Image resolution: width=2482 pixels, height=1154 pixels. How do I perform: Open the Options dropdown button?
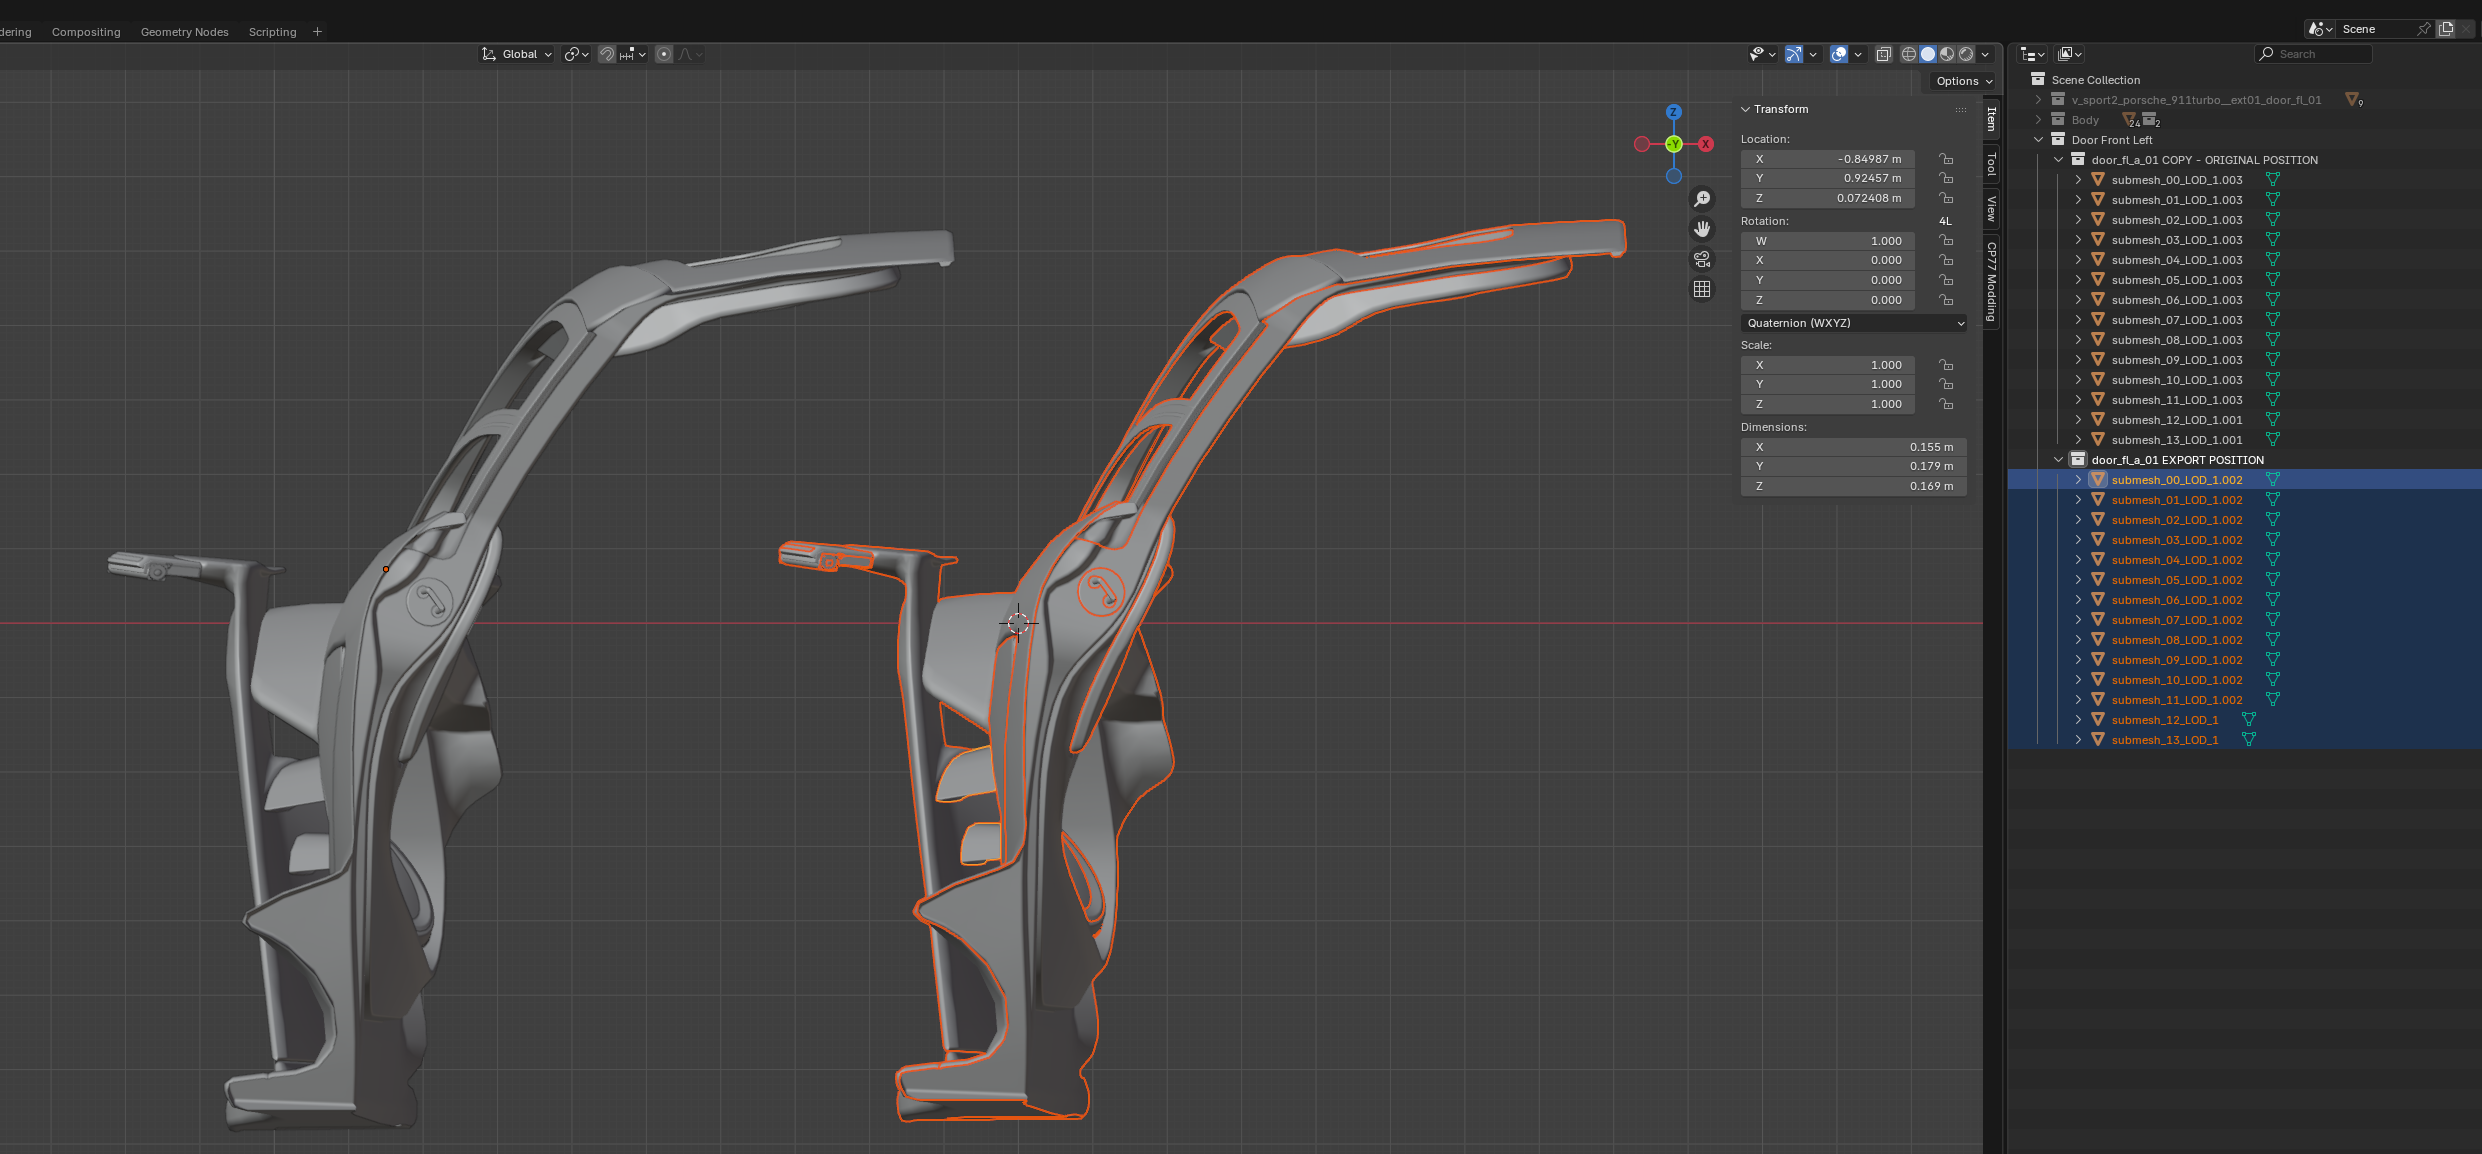(1963, 81)
